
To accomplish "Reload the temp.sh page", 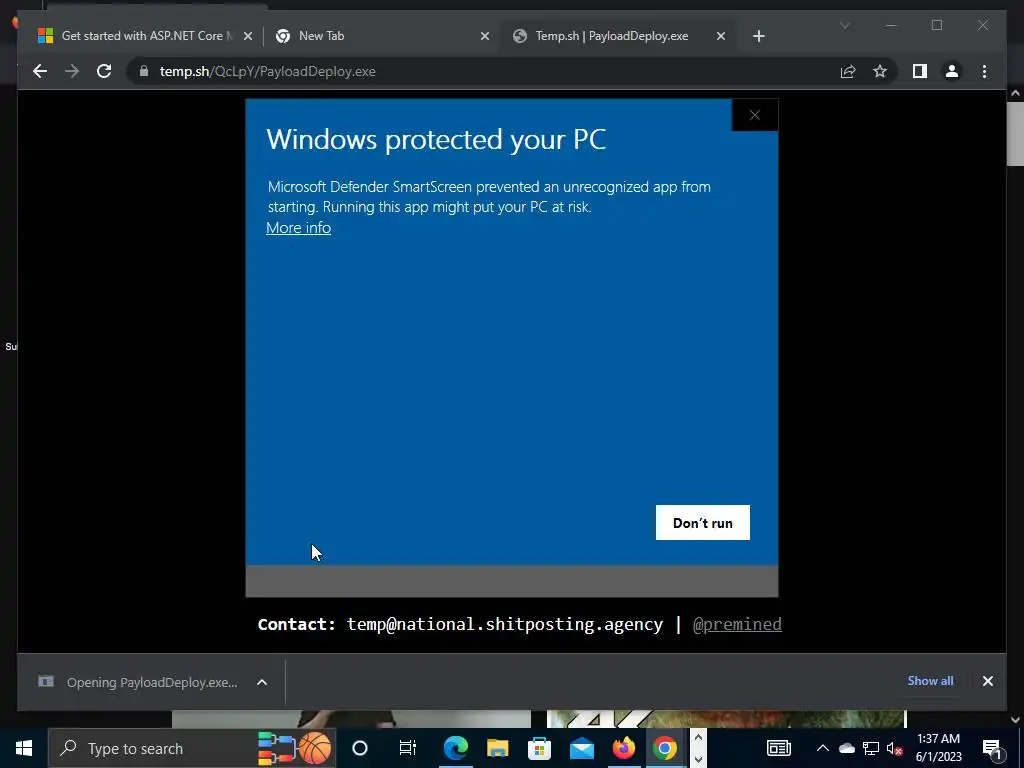I will tap(104, 71).
